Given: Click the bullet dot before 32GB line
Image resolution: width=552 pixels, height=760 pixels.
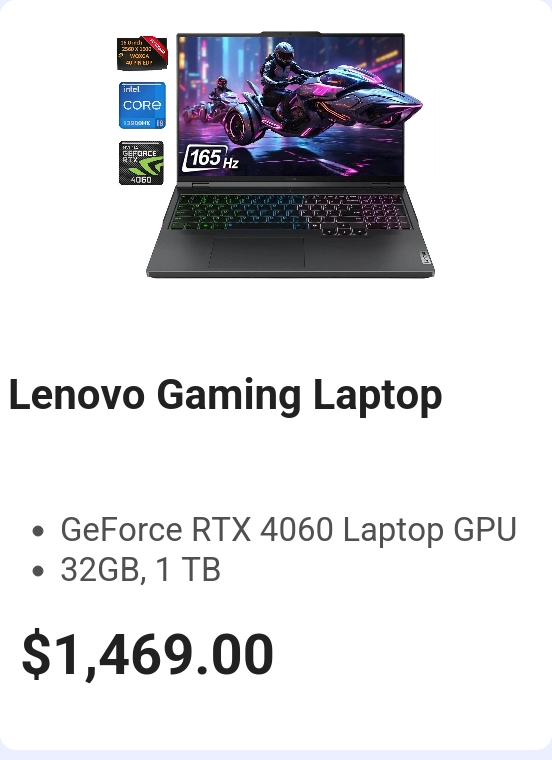Looking at the screenshot, I should tap(38, 570).
